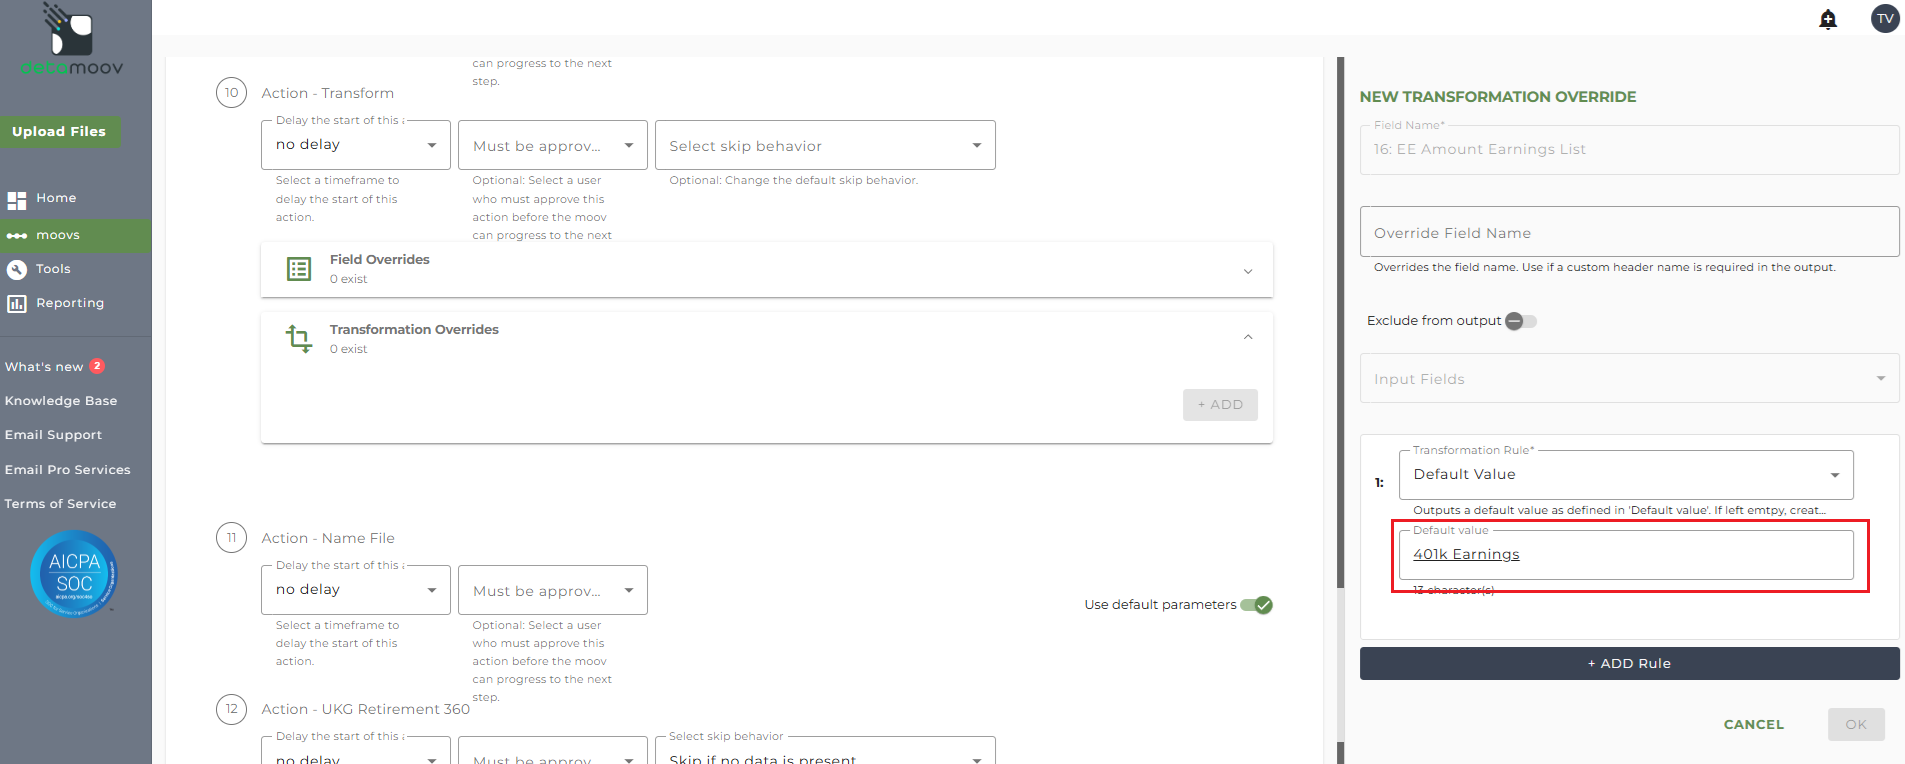
Task: Open the Input Fields dropdown
Action: (1629, 379)
